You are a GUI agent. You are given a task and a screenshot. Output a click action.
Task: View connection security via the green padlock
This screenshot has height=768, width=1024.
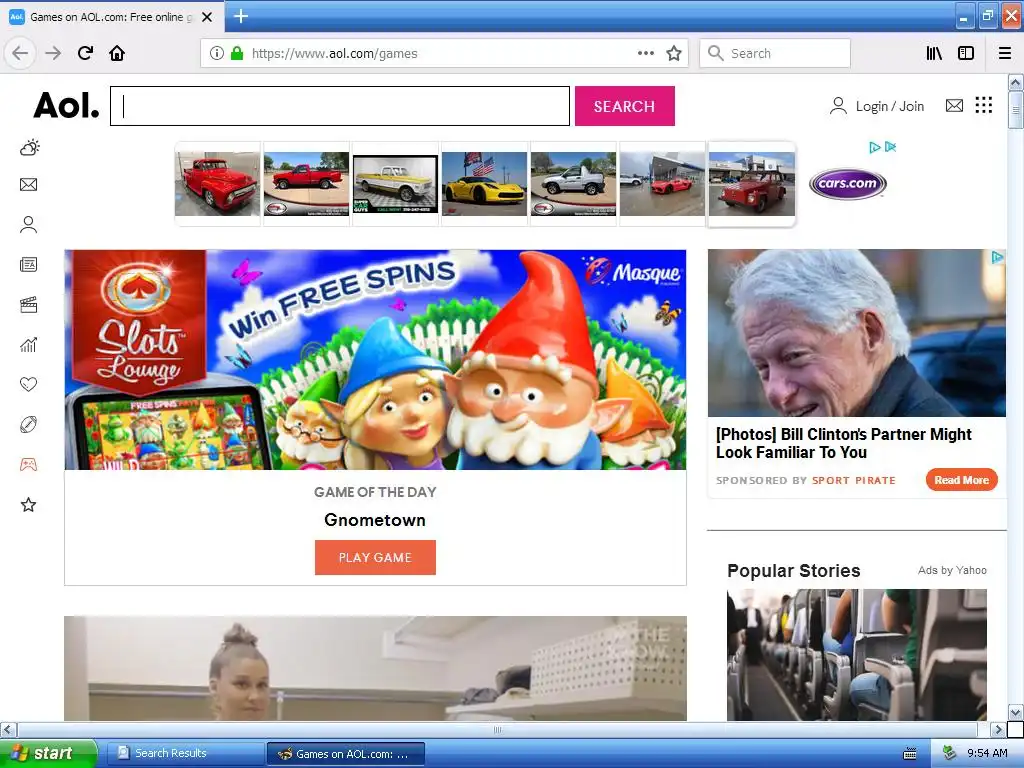coord(237,53)
